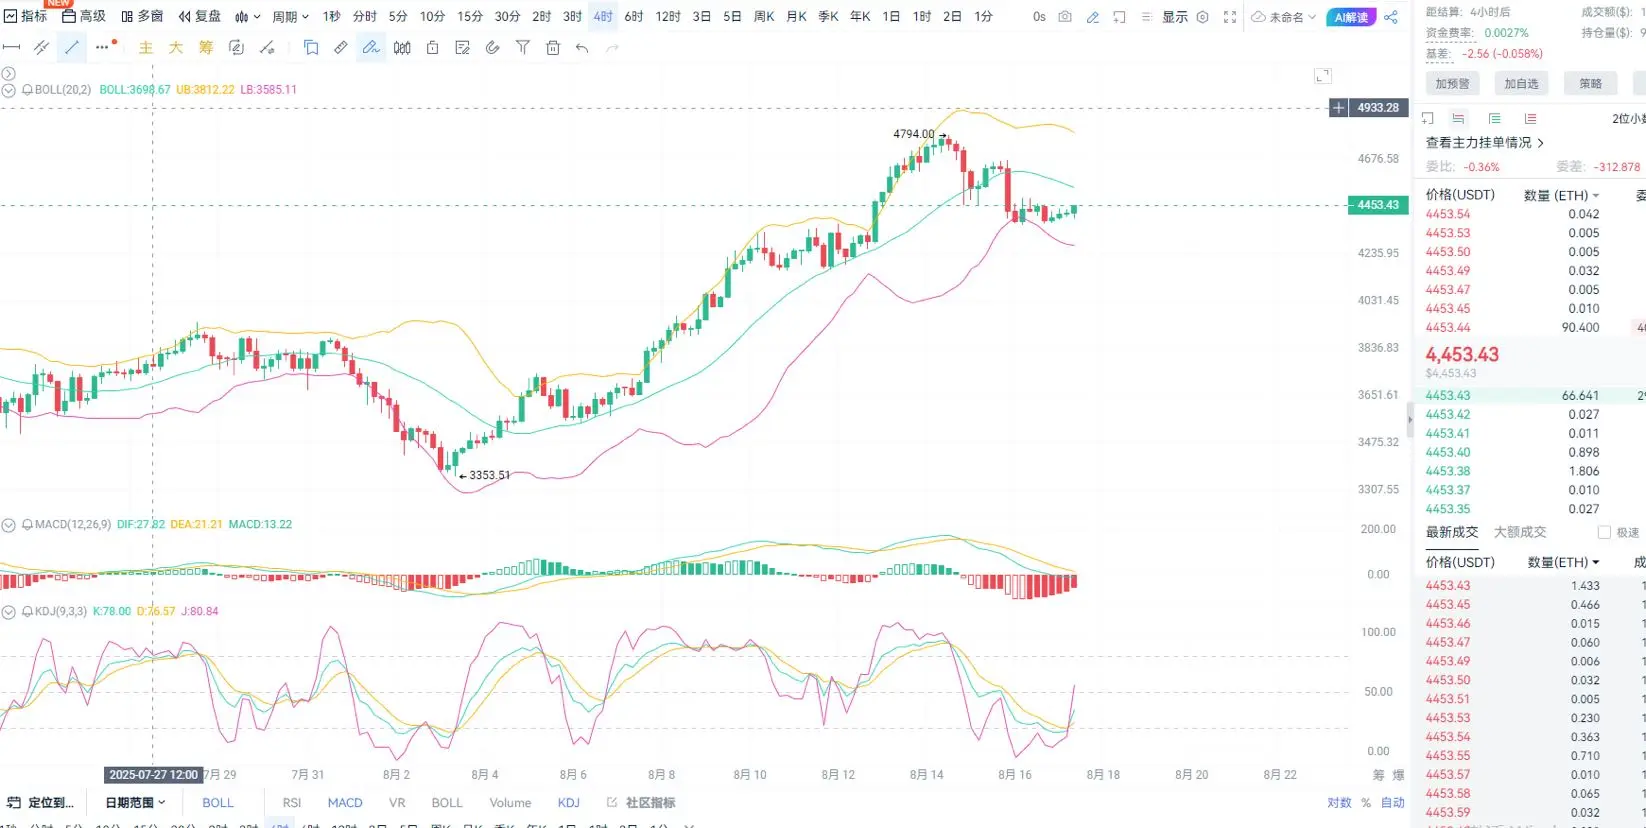Viewport: 1646px width, 828px height.
Task: Delete drawings with trash icon
Action: point(553,47)
